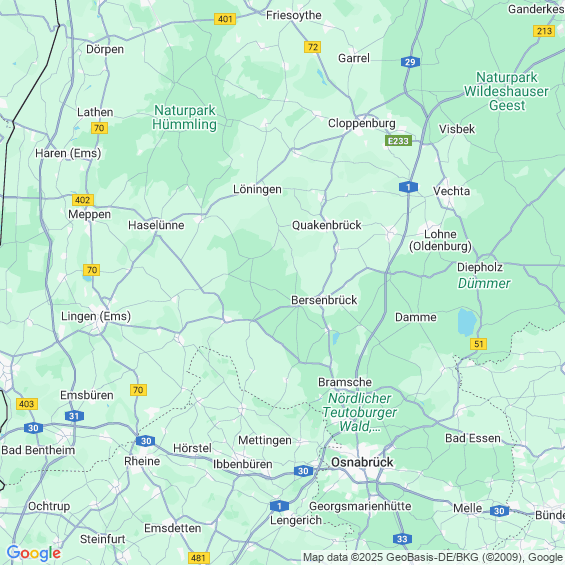The width and height of the screenshot is (565, 565).
Task: Click the Naturpark Hümmling label
Action: 184,117
